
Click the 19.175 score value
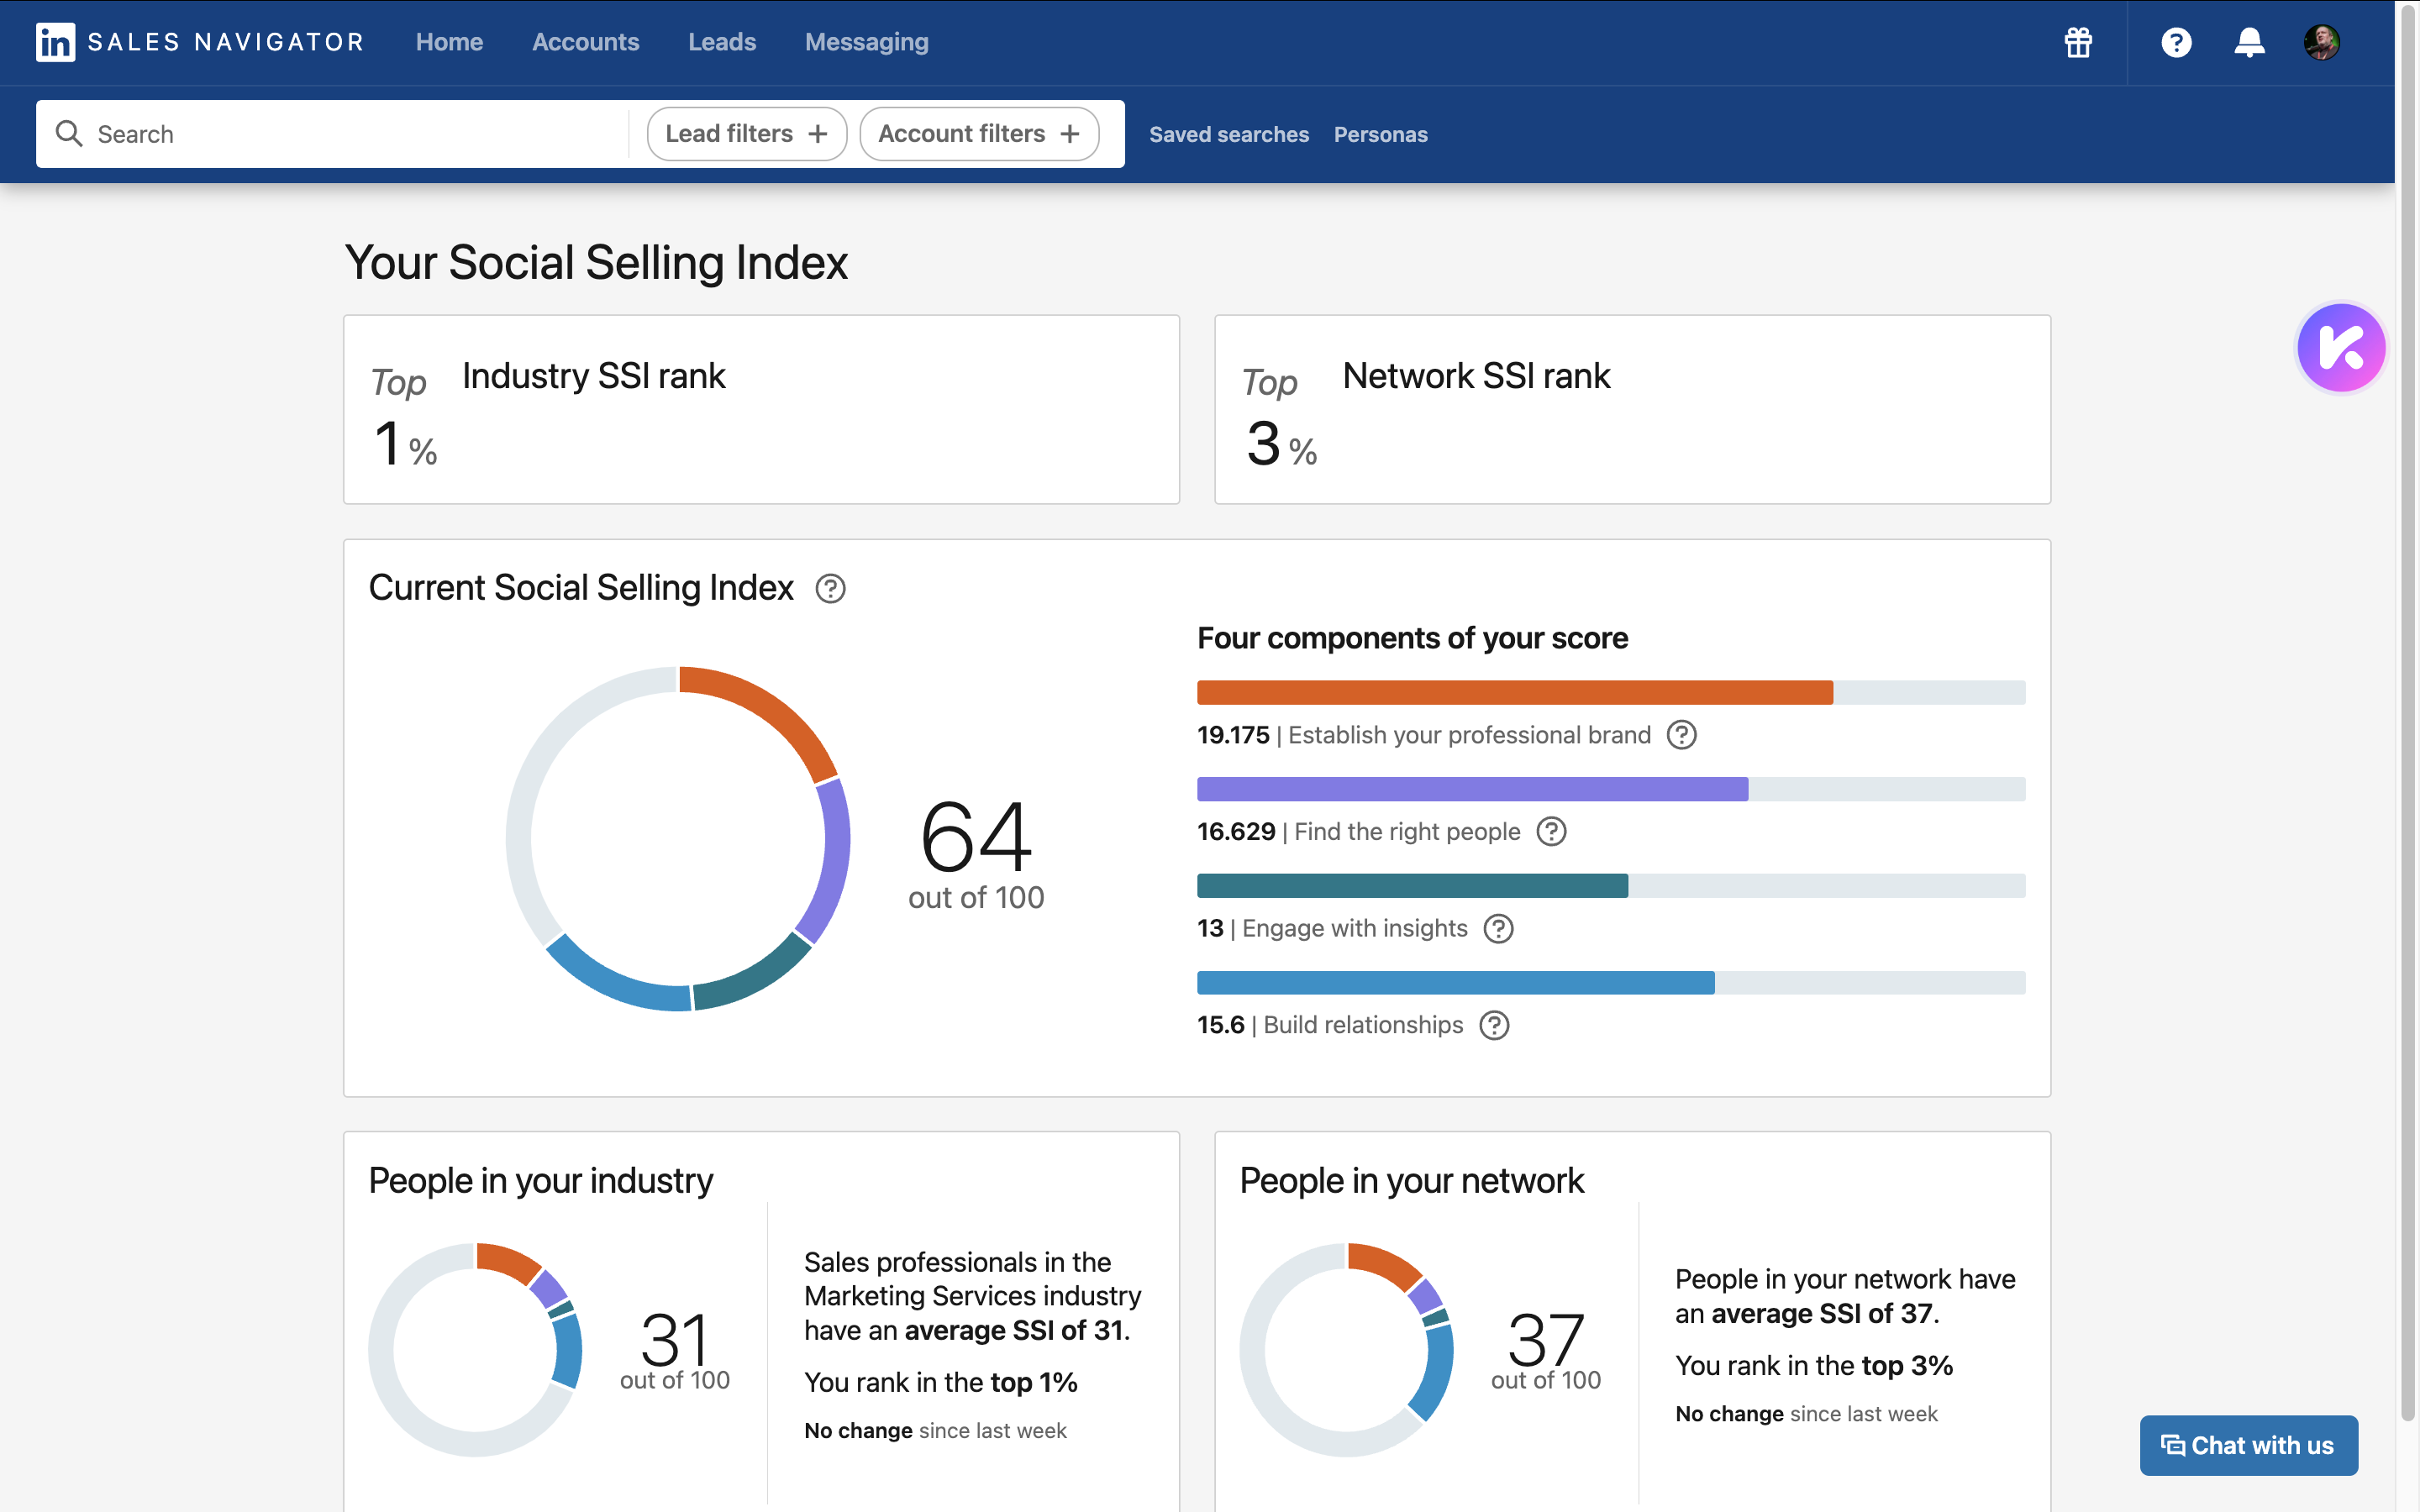[1232, 735]
